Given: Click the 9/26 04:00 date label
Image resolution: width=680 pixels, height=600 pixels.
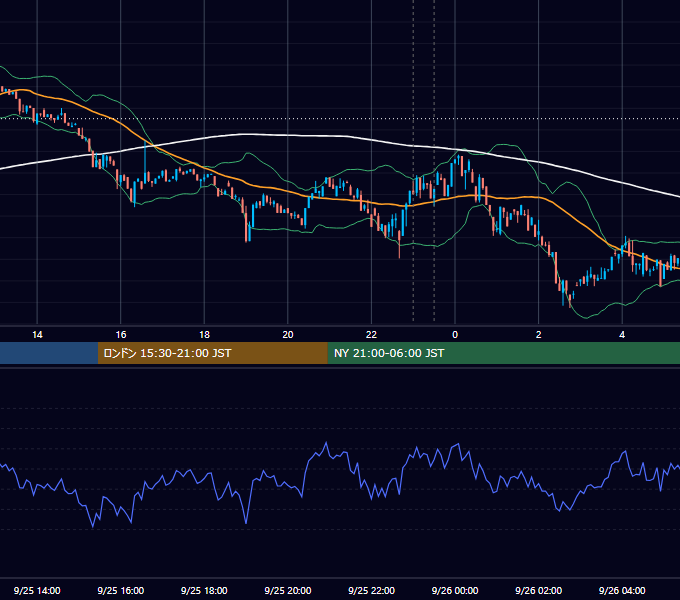Looking at the screenshot, I should [622, 590].
